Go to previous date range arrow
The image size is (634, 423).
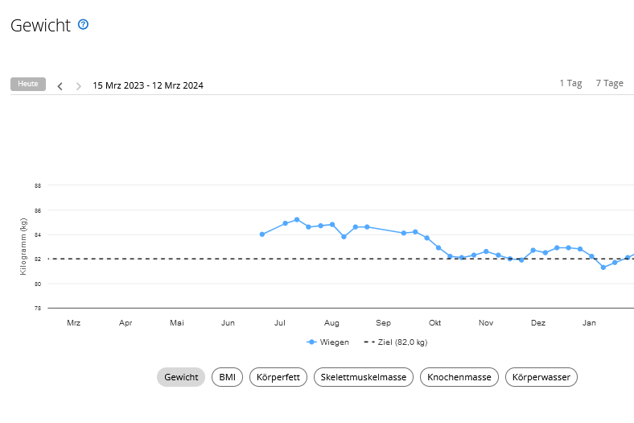[x=60, y=86]
